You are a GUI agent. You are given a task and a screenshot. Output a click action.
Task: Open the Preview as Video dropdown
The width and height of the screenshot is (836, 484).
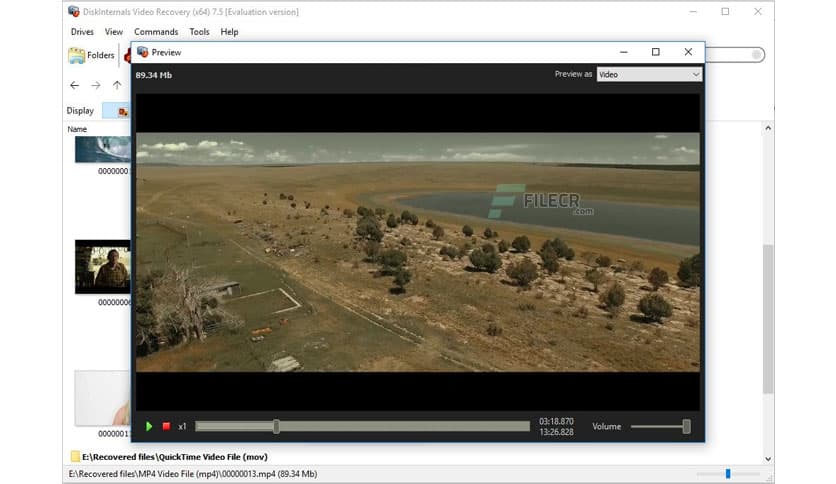[649, 75]
